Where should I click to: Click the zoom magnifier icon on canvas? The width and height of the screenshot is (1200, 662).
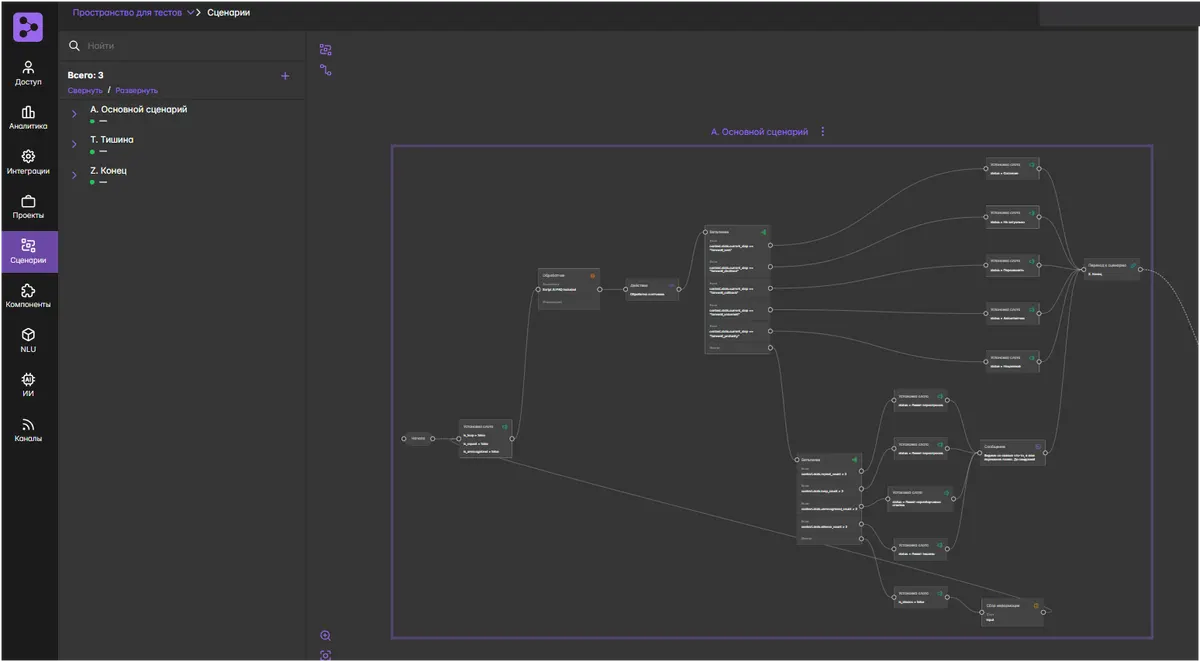coord(325,636)
